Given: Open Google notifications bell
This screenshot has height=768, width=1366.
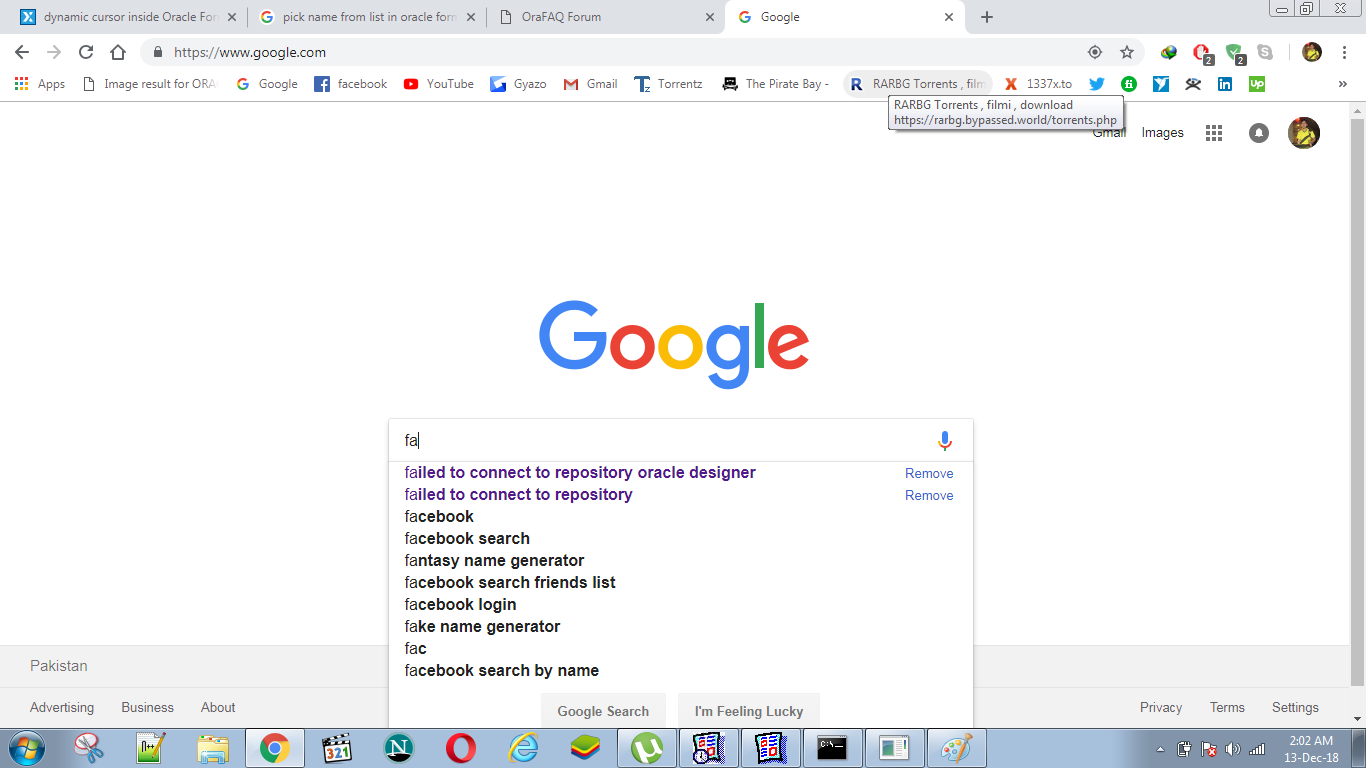Looking at the screenshot, I should [1259, 133].
